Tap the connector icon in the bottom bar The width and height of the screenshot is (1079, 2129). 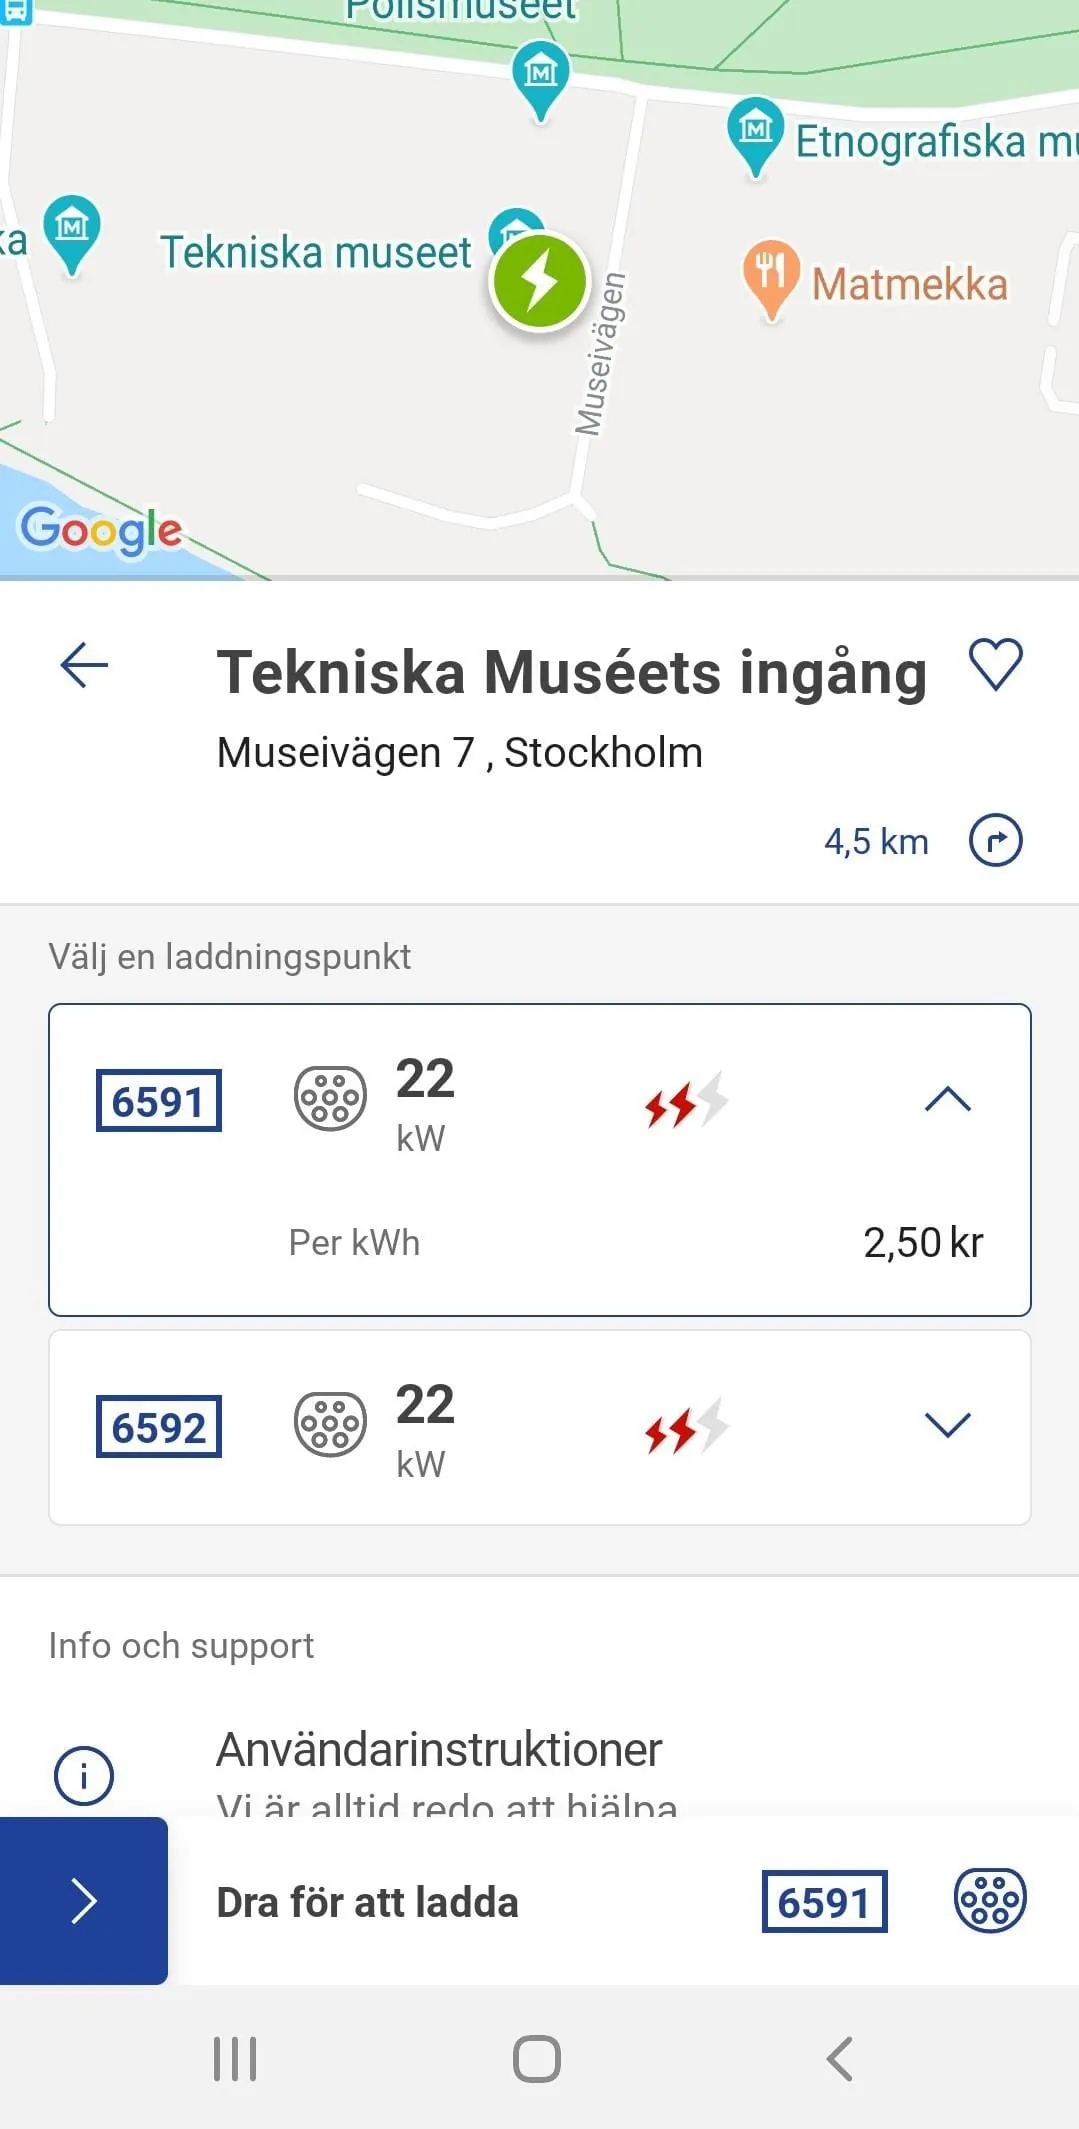[x=990, y=1900]
